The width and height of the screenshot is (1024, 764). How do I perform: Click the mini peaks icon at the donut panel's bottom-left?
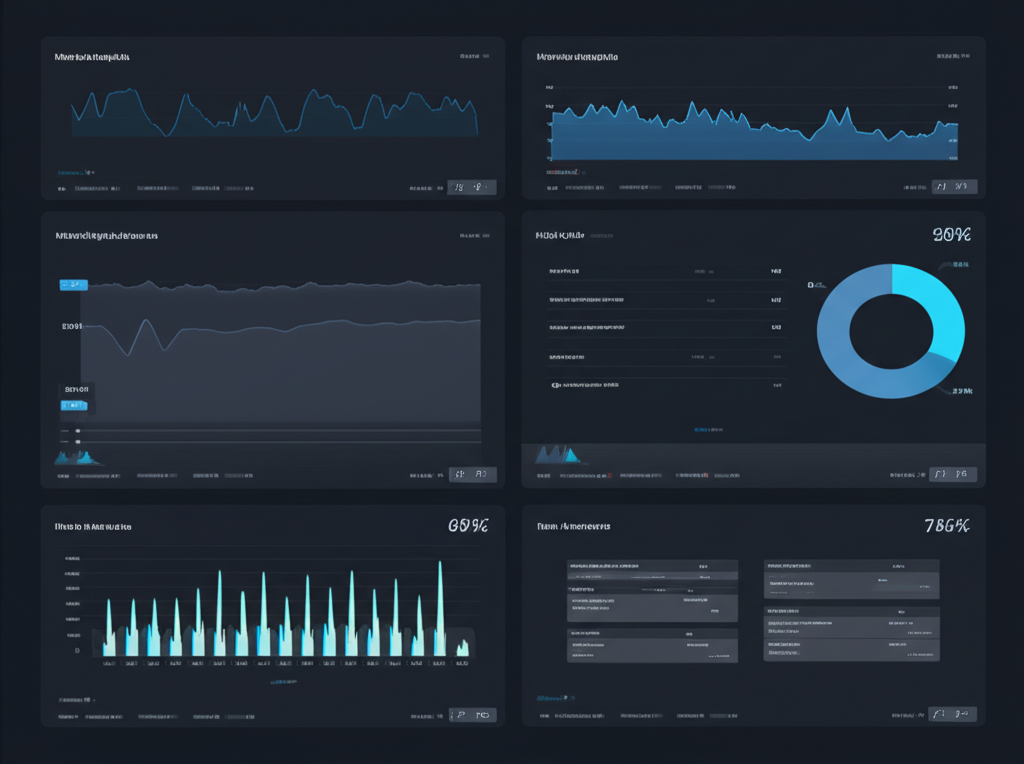coord(559,455)
